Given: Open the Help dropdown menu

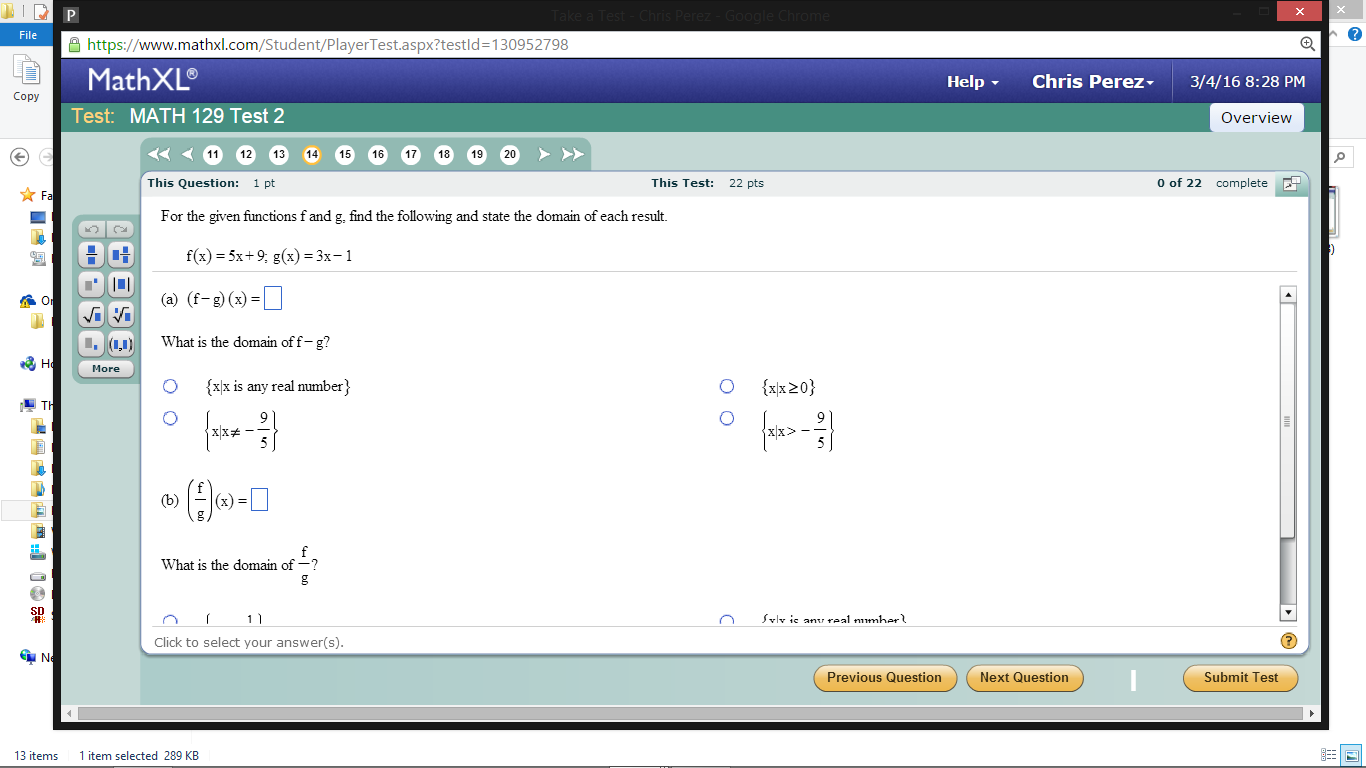Looking at the screenshot, I should click(x=971, y=81).
